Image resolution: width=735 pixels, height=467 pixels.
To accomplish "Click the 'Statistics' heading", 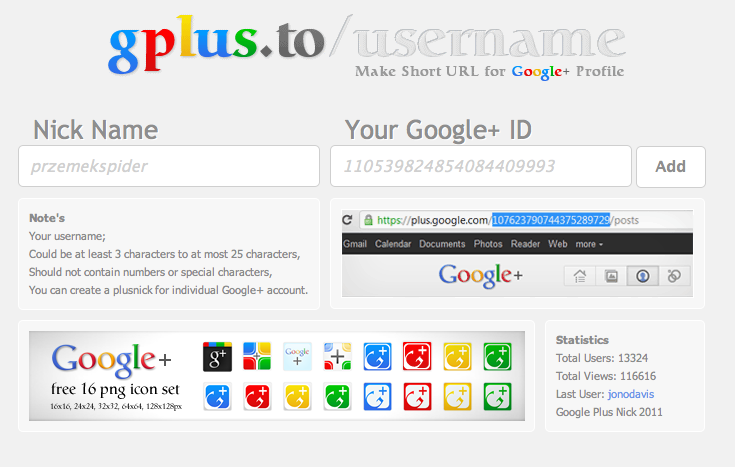I will pos(582,340).
